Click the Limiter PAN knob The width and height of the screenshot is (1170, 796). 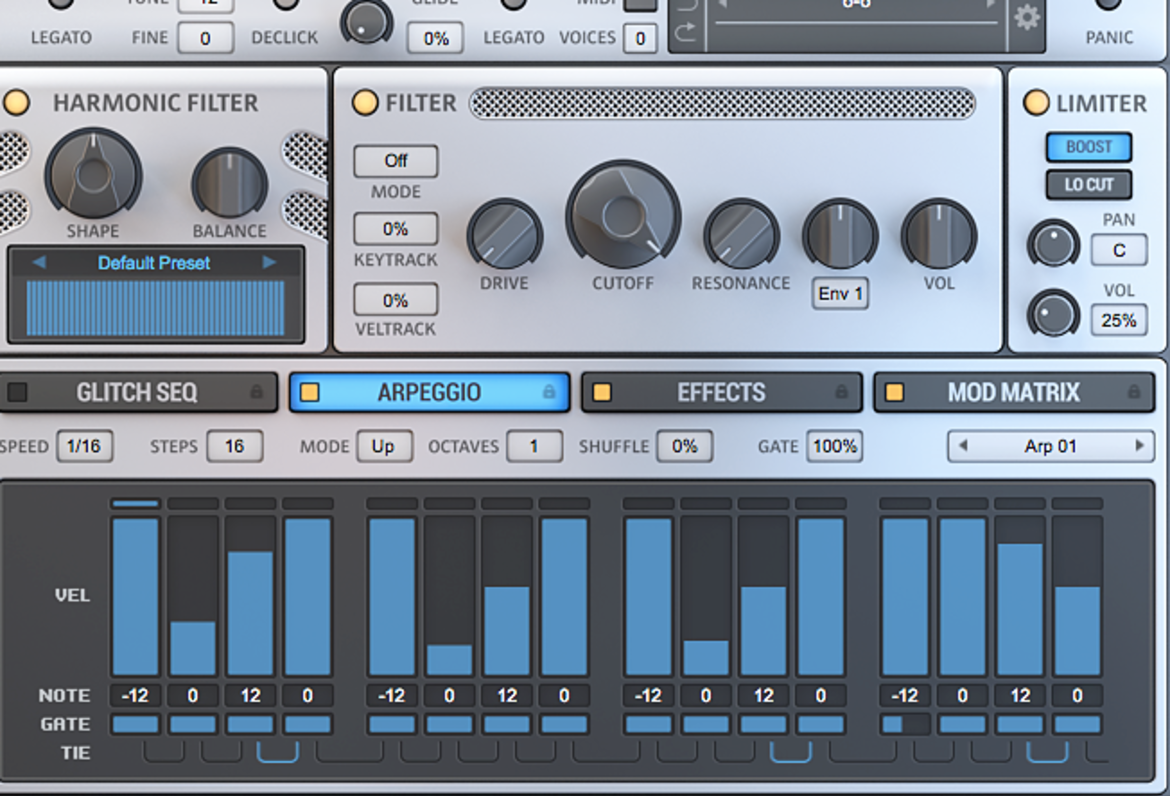(x=1053, y=244)
